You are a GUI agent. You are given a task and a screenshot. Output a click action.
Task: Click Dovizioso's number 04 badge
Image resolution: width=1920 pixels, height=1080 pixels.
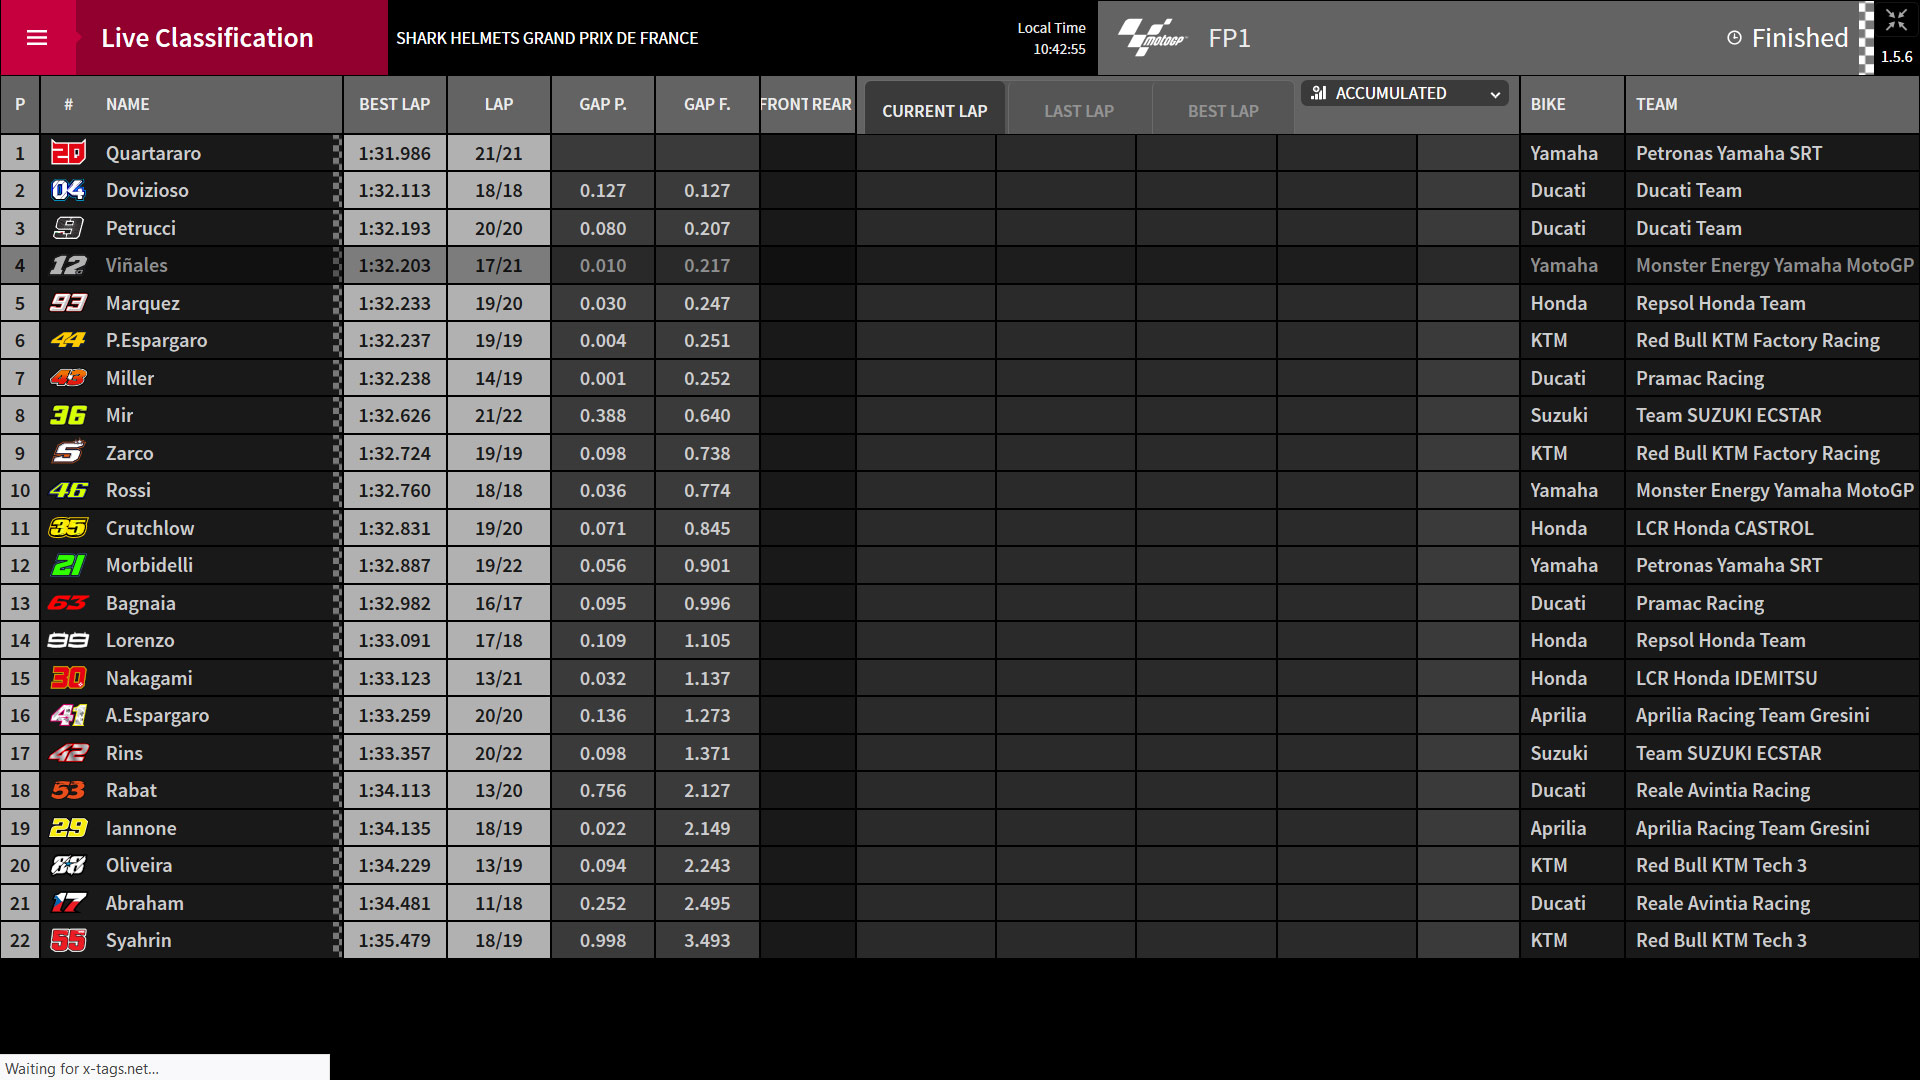68,190
